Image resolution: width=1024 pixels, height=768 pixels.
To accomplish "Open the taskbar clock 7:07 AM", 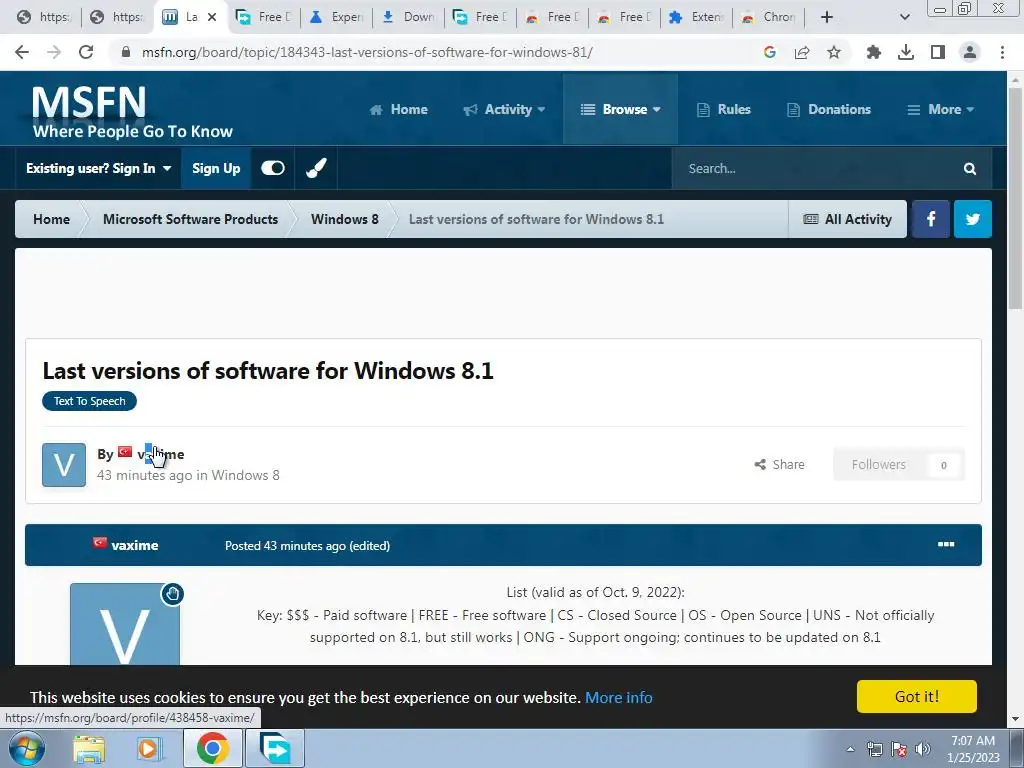I will pos(973,749).
